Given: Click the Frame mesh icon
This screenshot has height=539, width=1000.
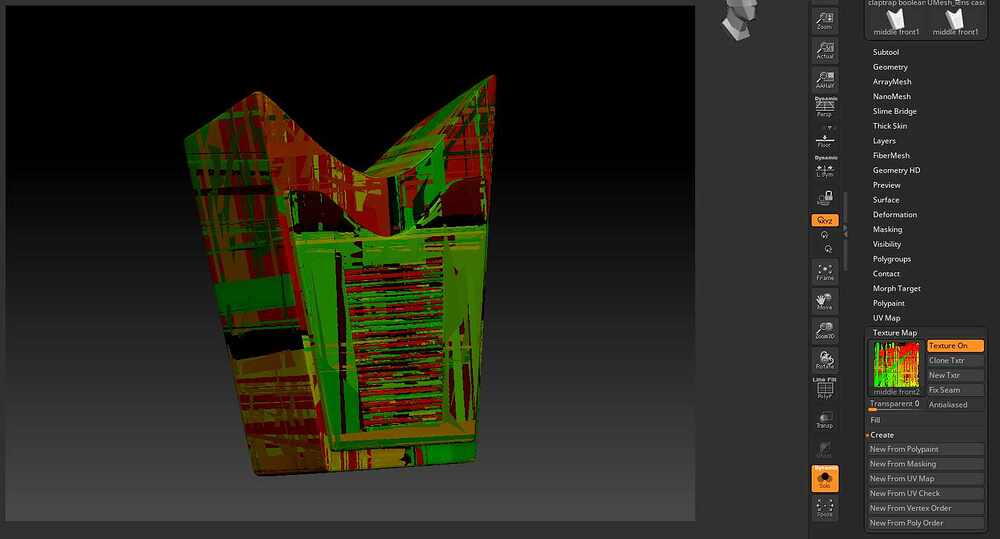Looking at the screenshot, I should (x=825, y=272).
